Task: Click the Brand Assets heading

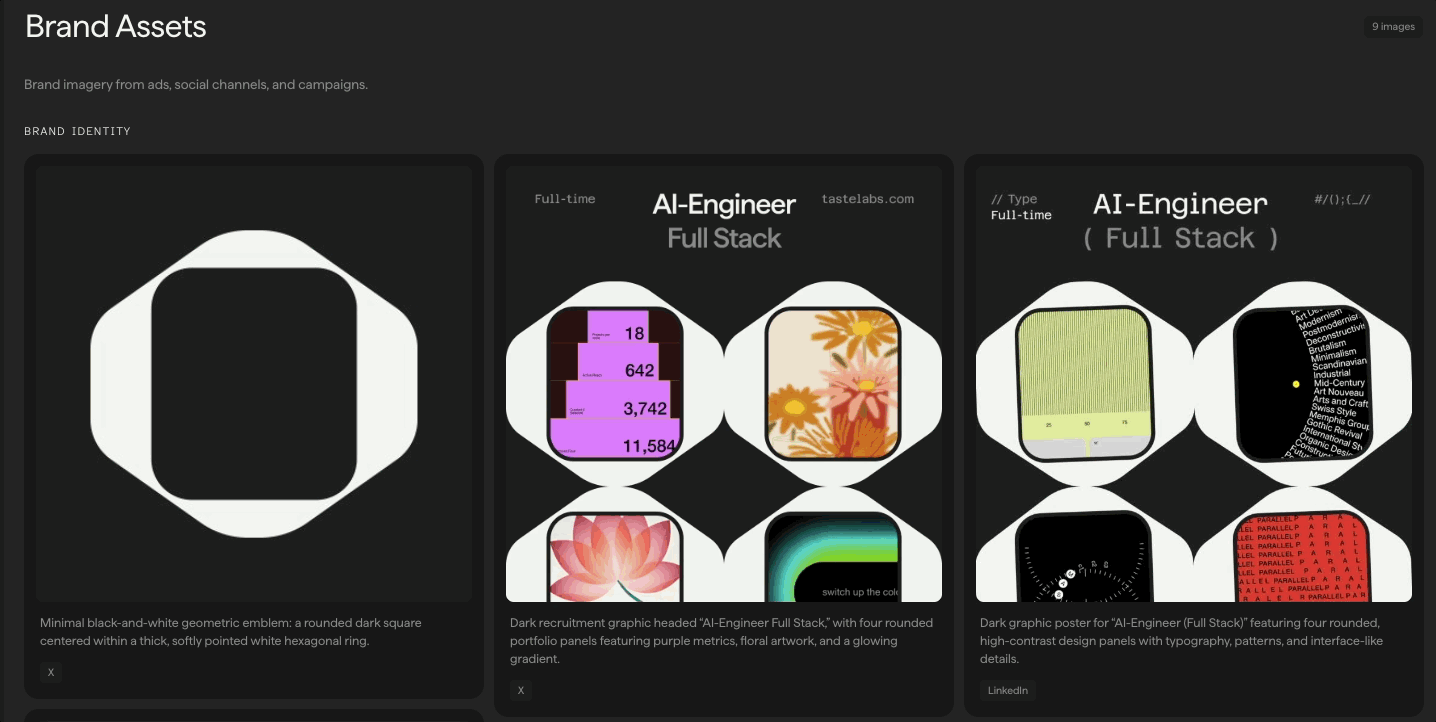Action: [x=116, y=27]
